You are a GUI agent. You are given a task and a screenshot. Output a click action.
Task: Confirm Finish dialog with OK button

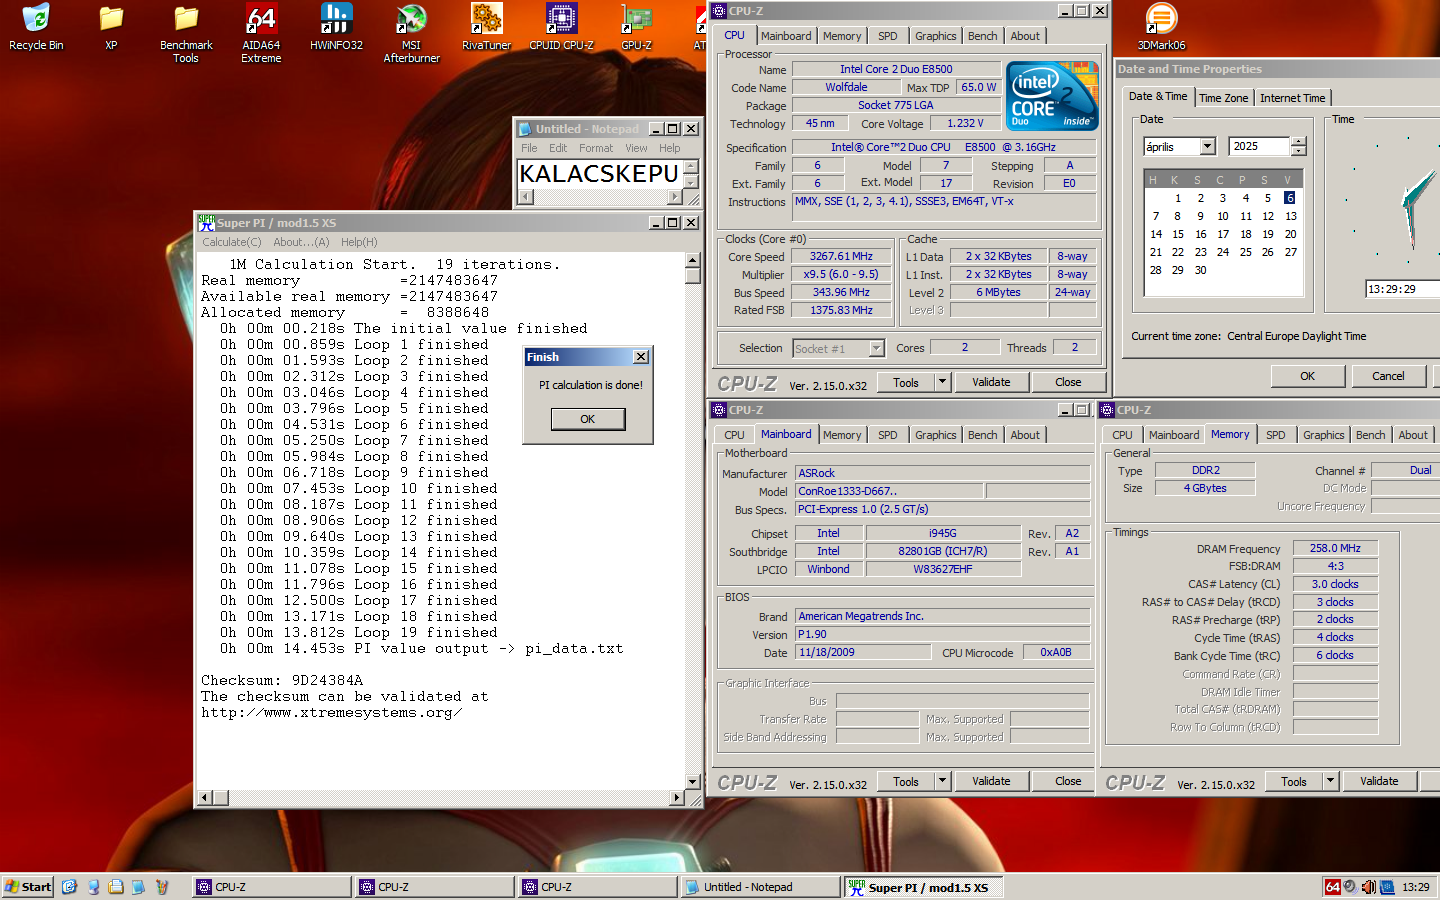point(588,419)
